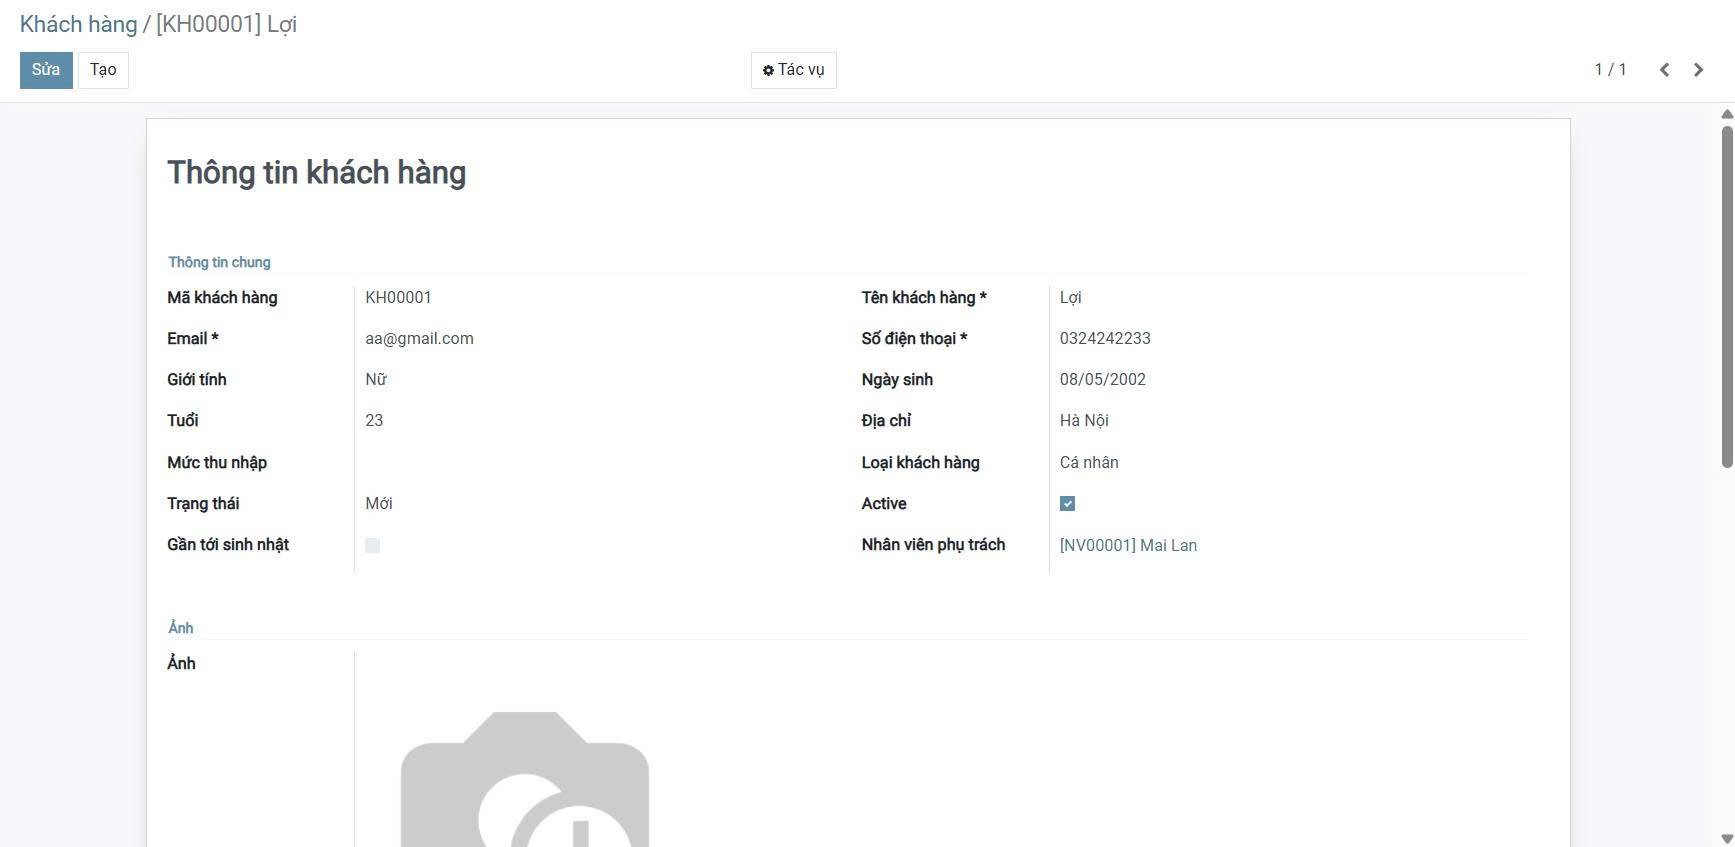Screen dimensions: 1735x847
Task: Toggle the Active checkbox
Action: point(1067,504)
